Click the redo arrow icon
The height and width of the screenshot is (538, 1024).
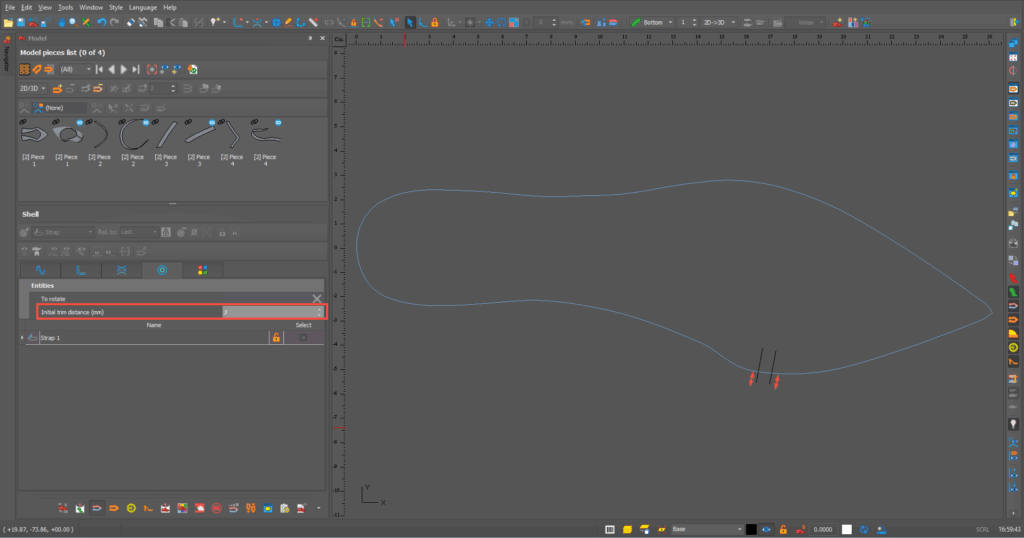(114, 22)
